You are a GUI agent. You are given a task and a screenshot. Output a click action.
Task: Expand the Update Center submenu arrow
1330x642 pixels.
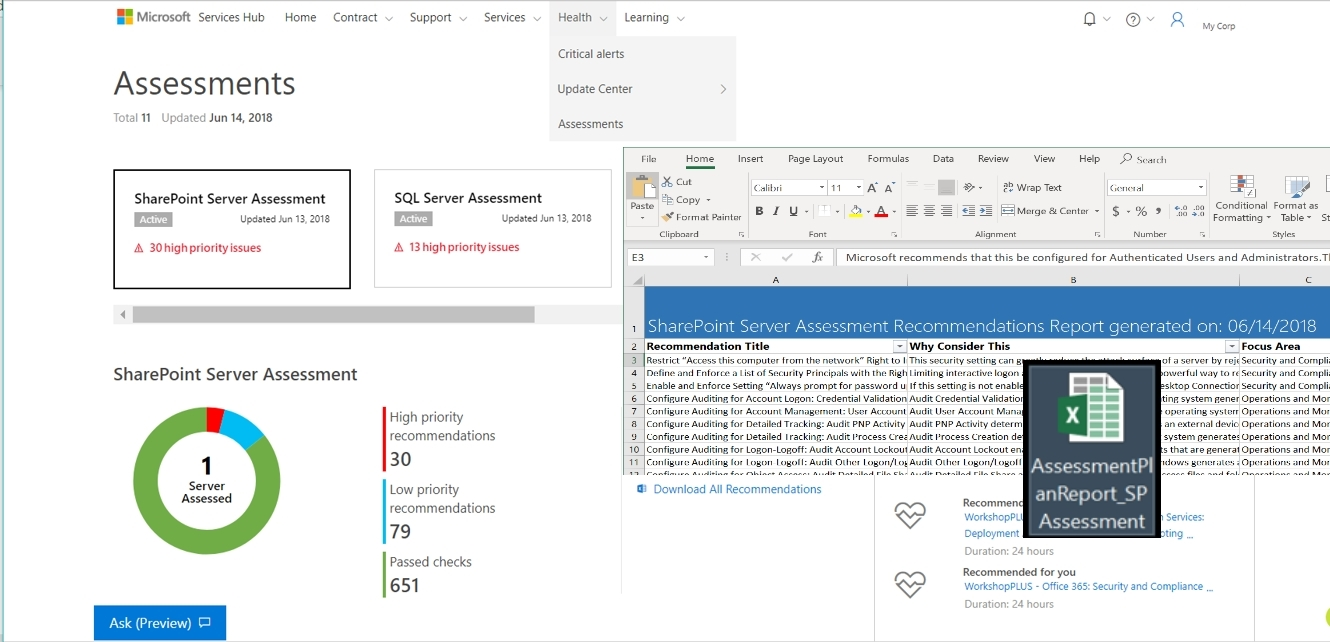(723, 89)
